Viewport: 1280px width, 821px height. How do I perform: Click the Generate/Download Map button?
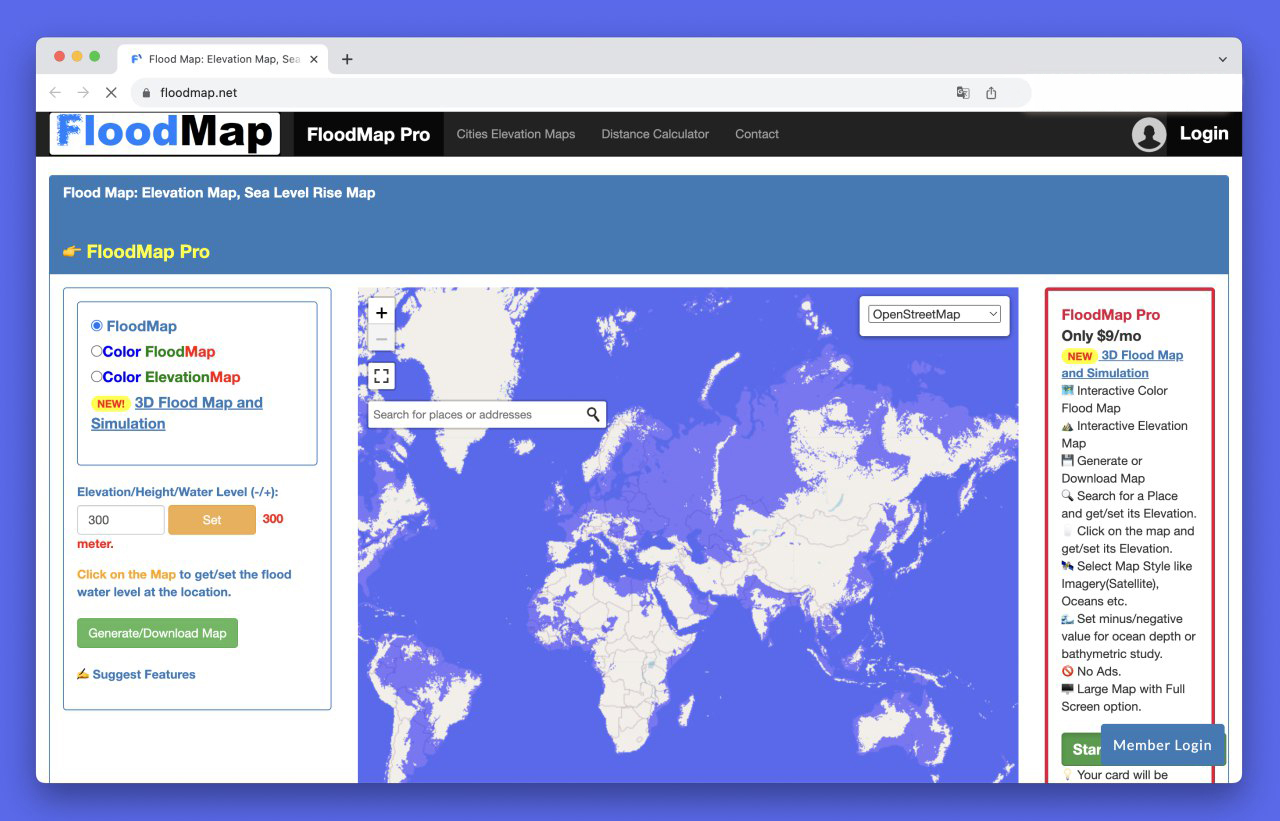[x=157, y=633]
